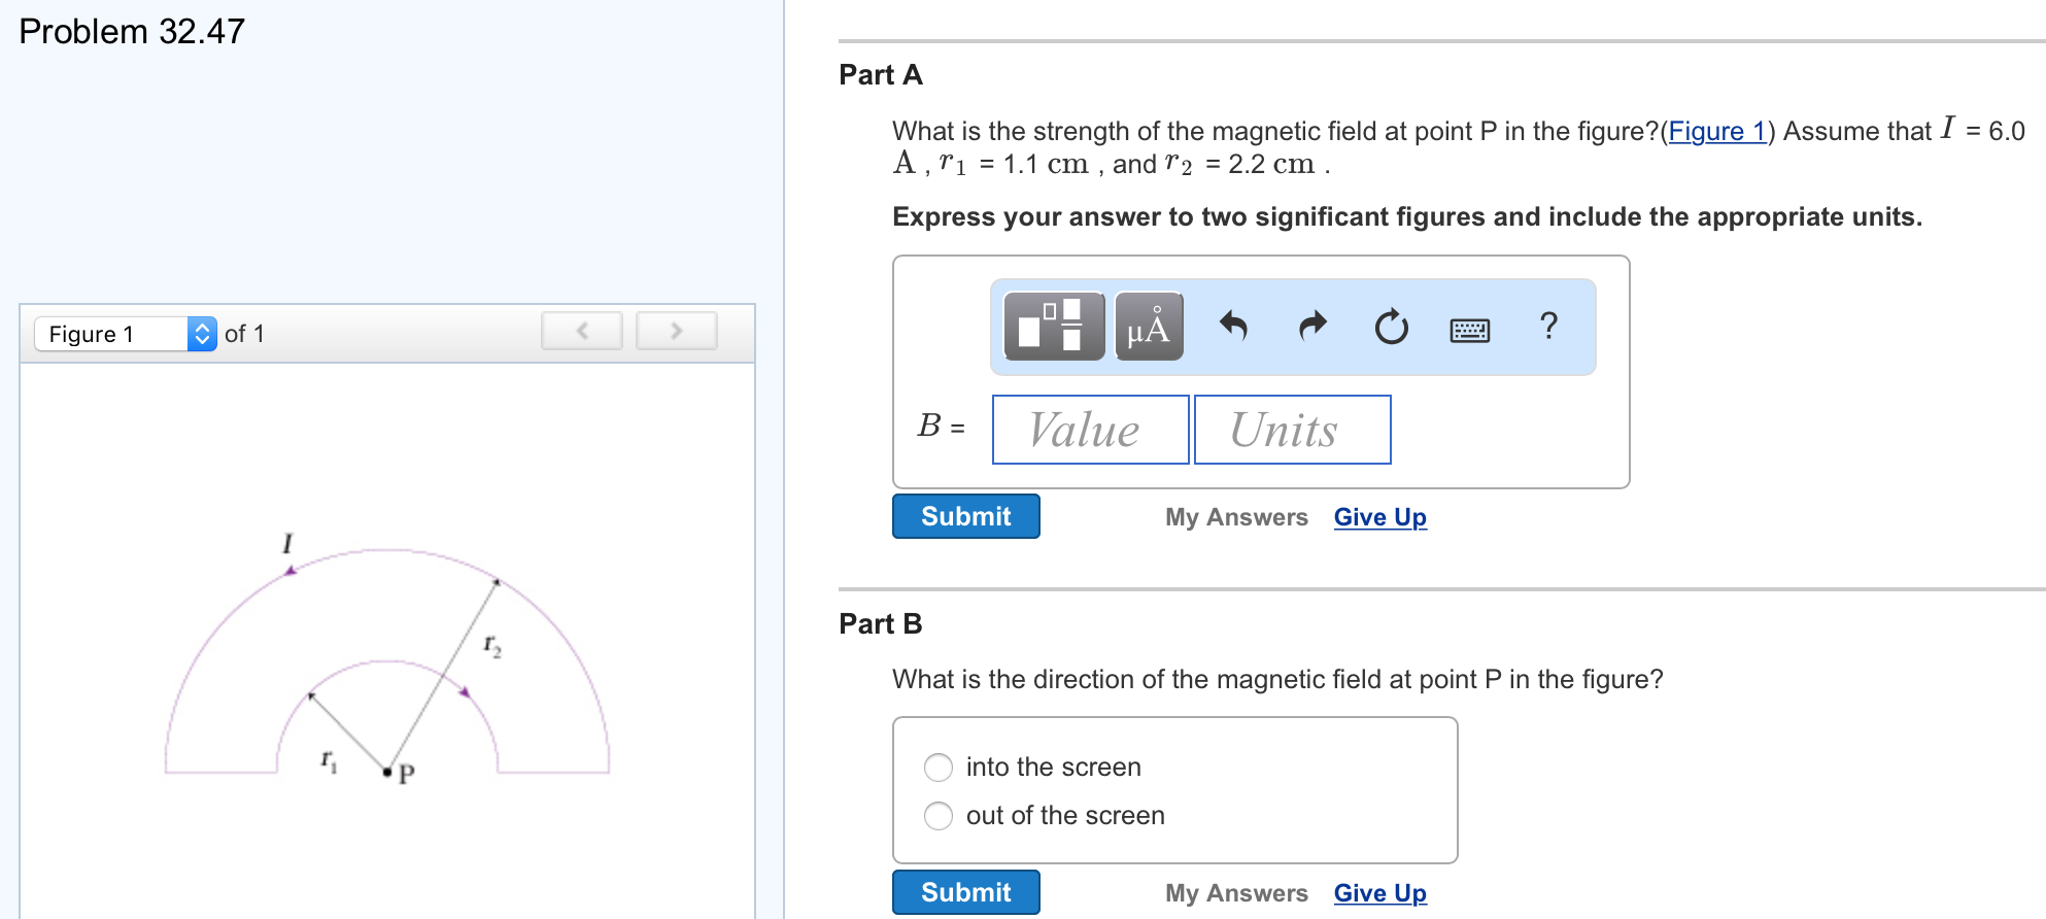
Task: Focus the B Value input field
Action: [1091, 430]
